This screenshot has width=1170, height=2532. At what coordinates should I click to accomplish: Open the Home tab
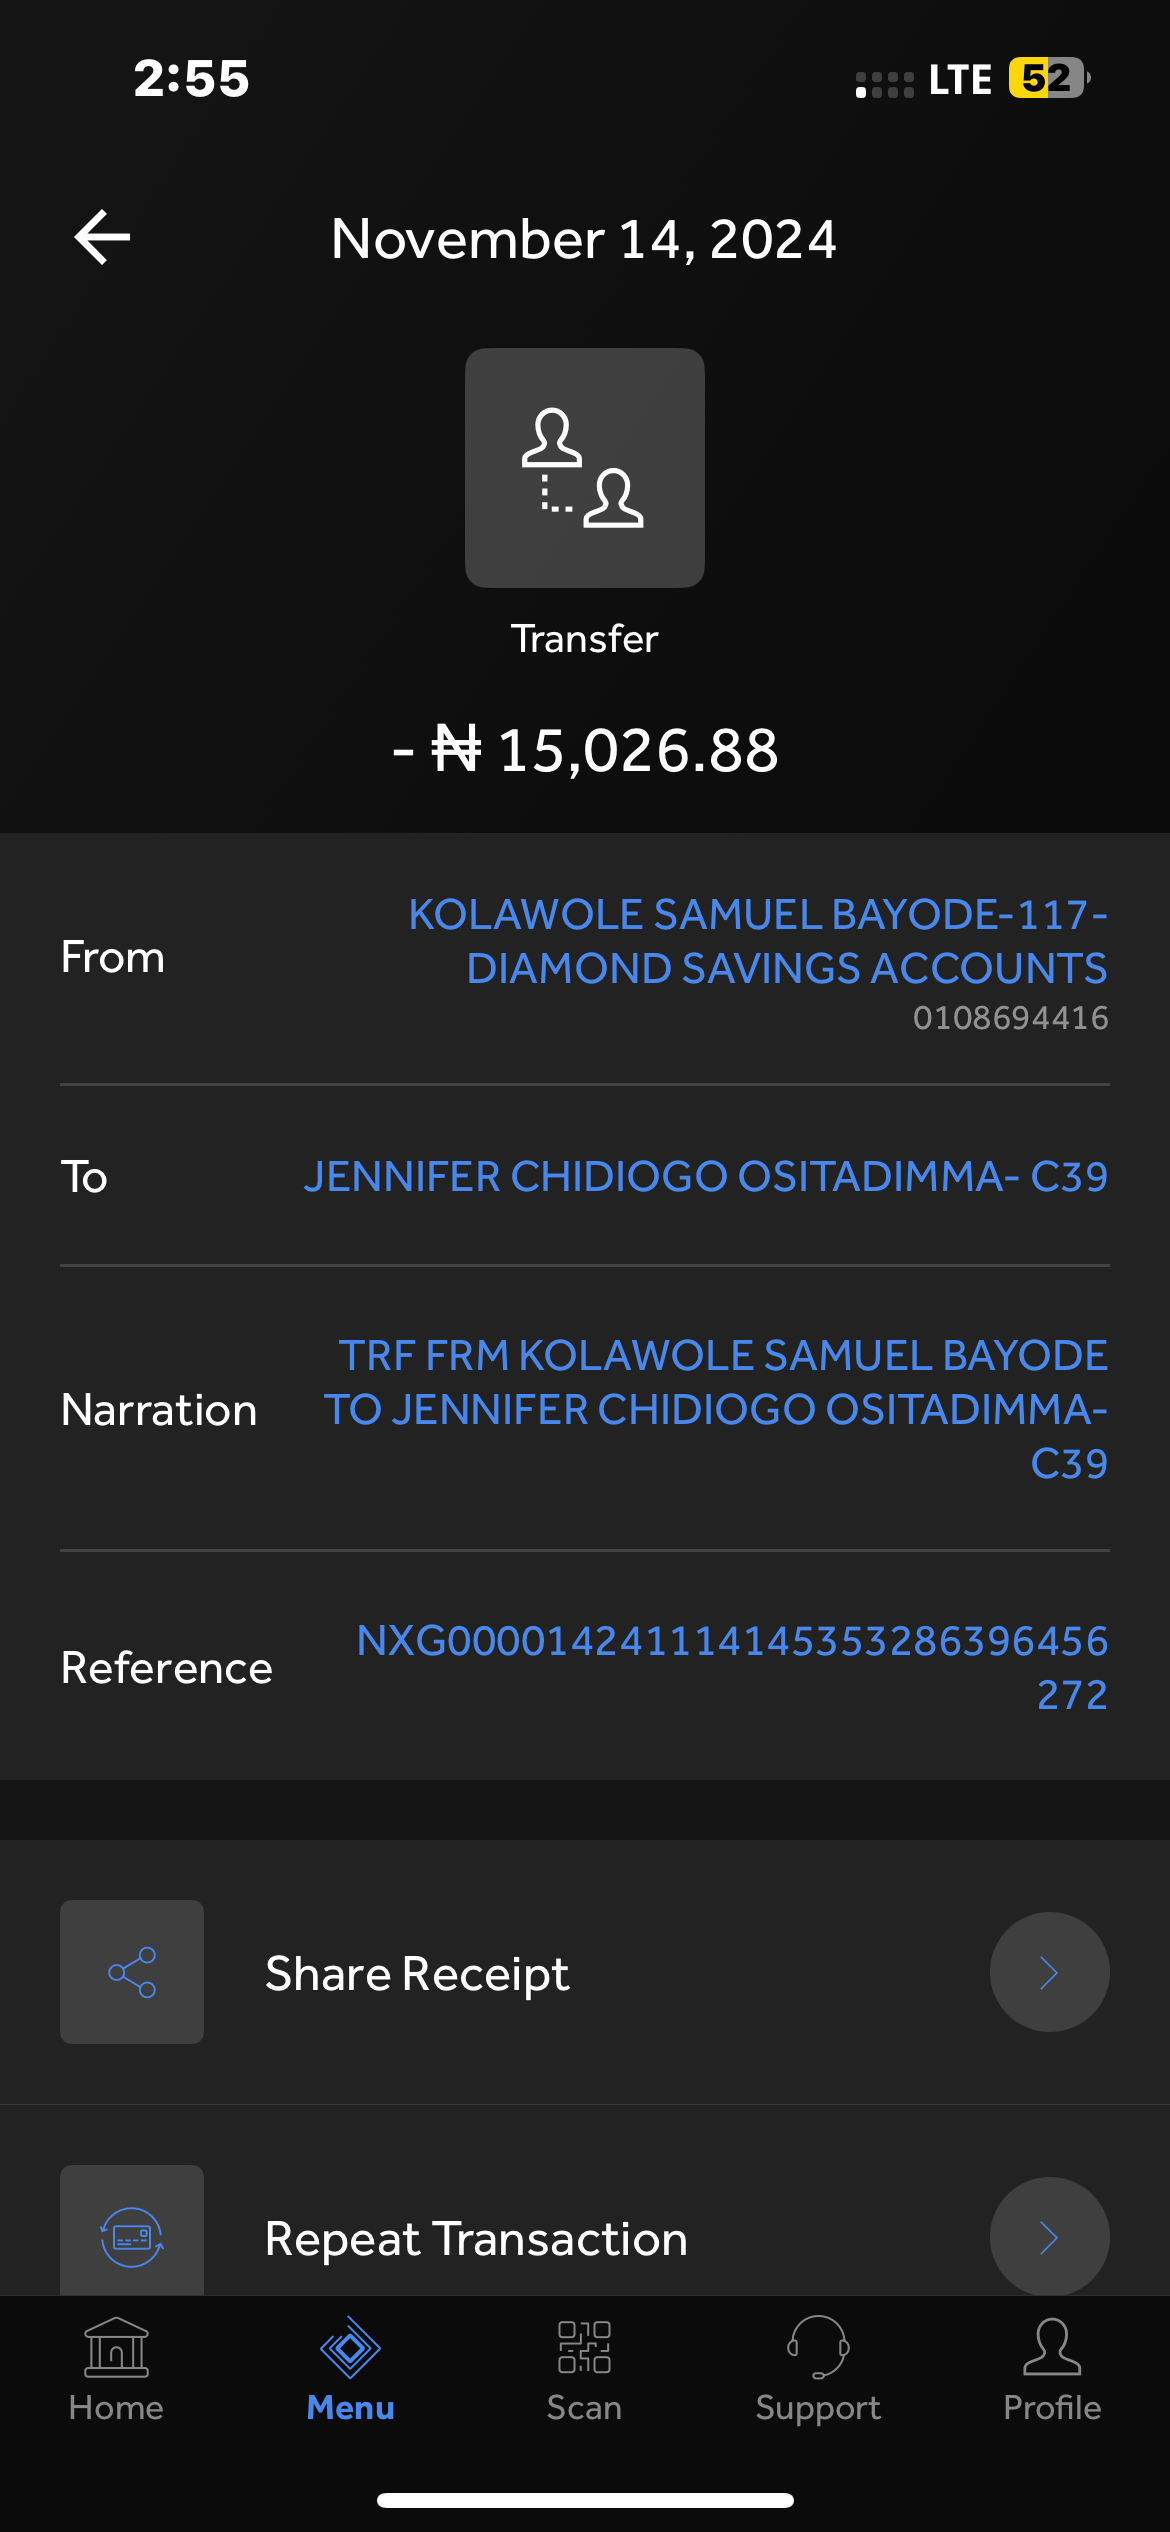(x=116, y=2368)
